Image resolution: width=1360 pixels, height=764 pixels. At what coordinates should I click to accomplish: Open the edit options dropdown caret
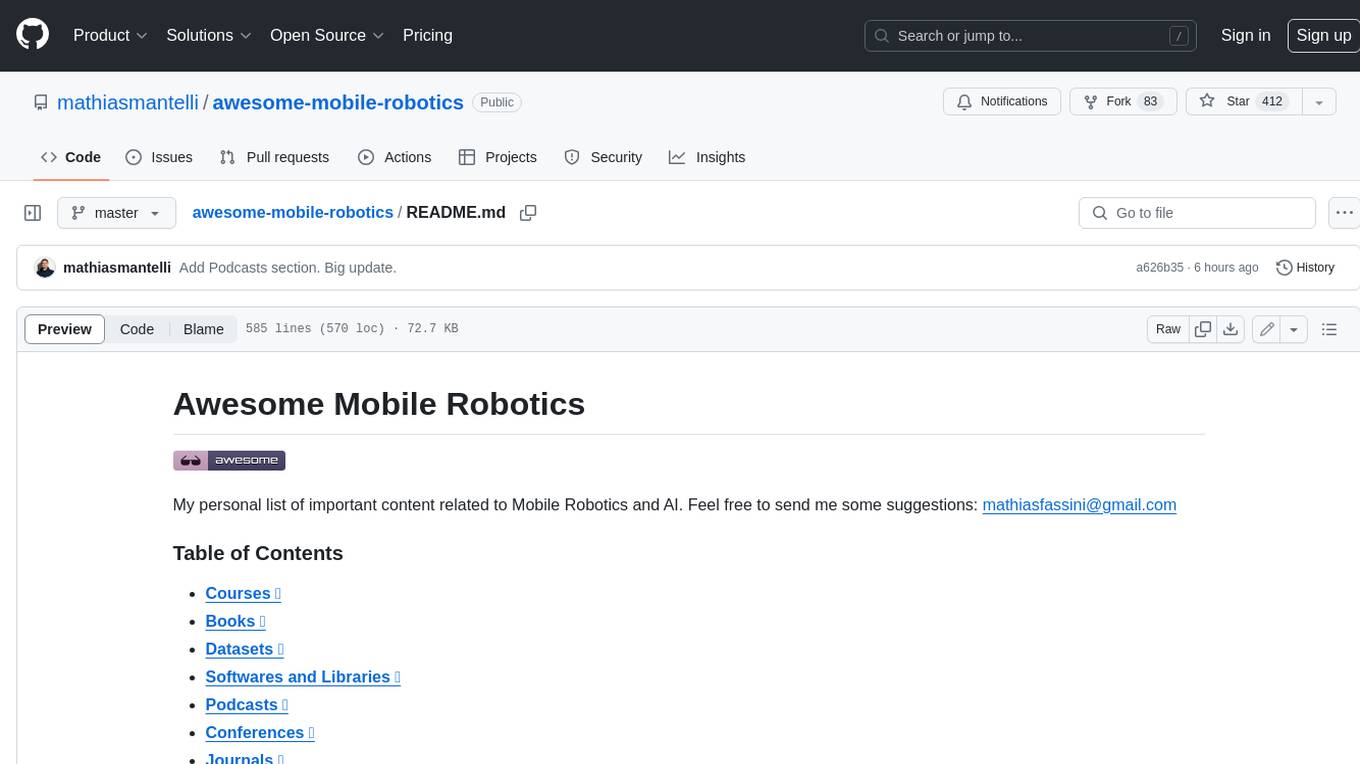point(1294,329)
